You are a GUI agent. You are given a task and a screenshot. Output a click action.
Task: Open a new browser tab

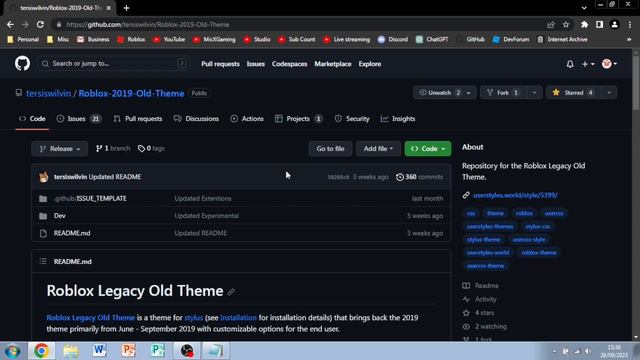127,8
